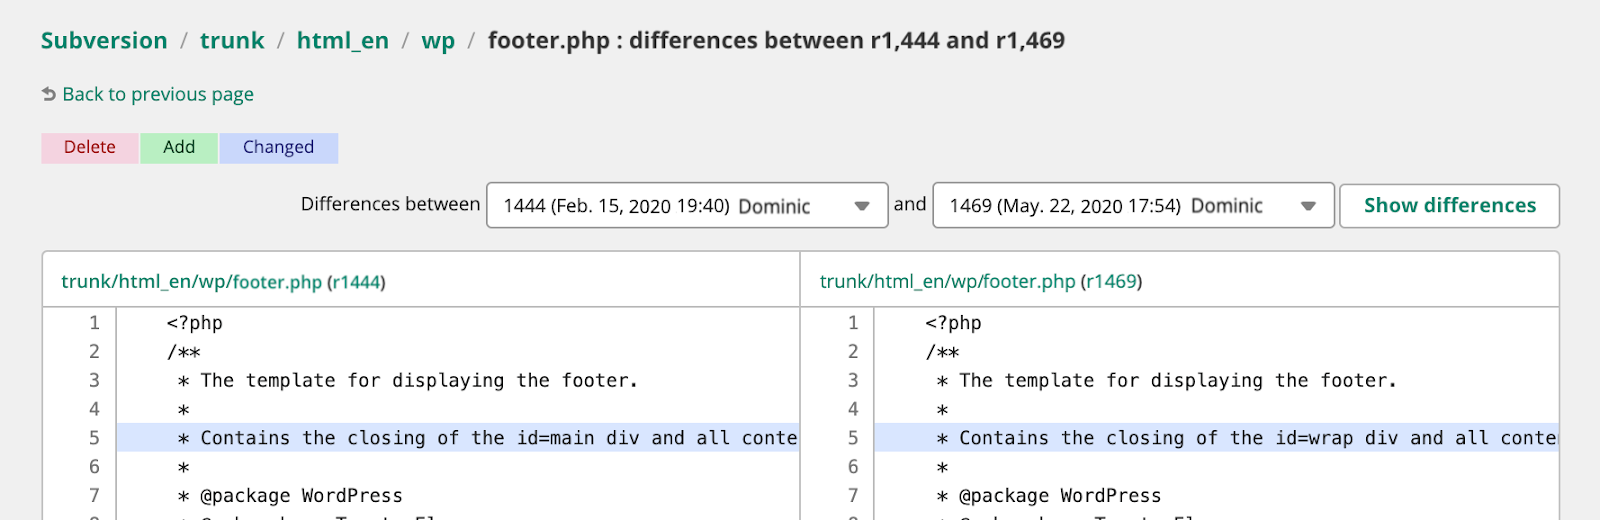The width and height of the screenshot is (1600, 520).
Task: Click the blue Changed legend swatch
Action: [x=278, y=147]
